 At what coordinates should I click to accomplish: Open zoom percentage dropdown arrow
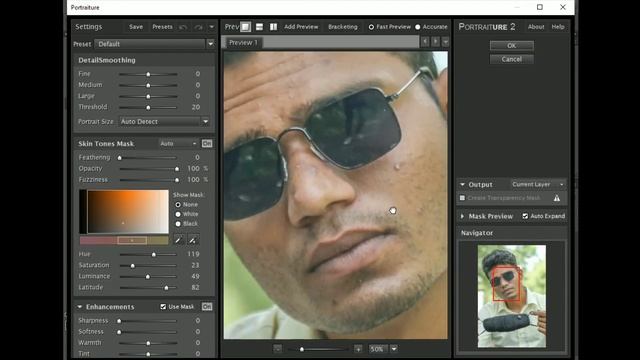tap(394, 349)
